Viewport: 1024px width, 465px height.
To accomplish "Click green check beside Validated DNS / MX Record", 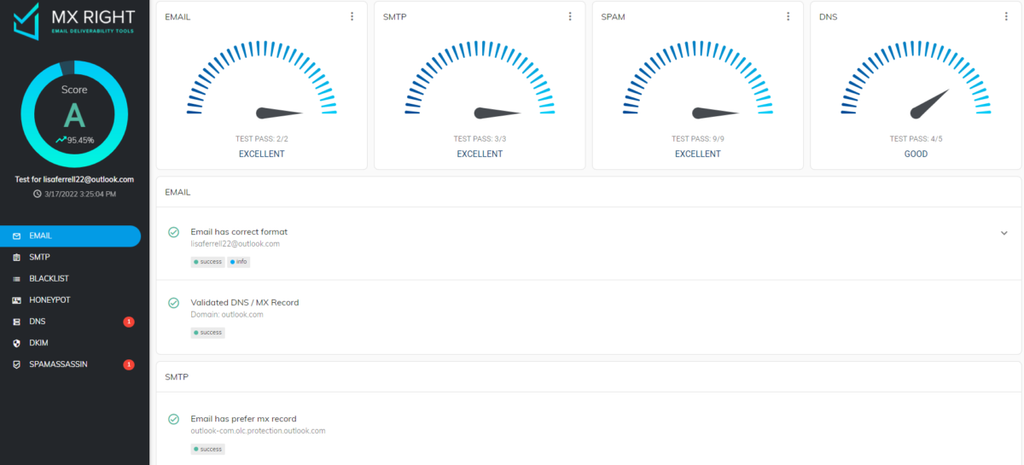I will (x=174, y=303).
